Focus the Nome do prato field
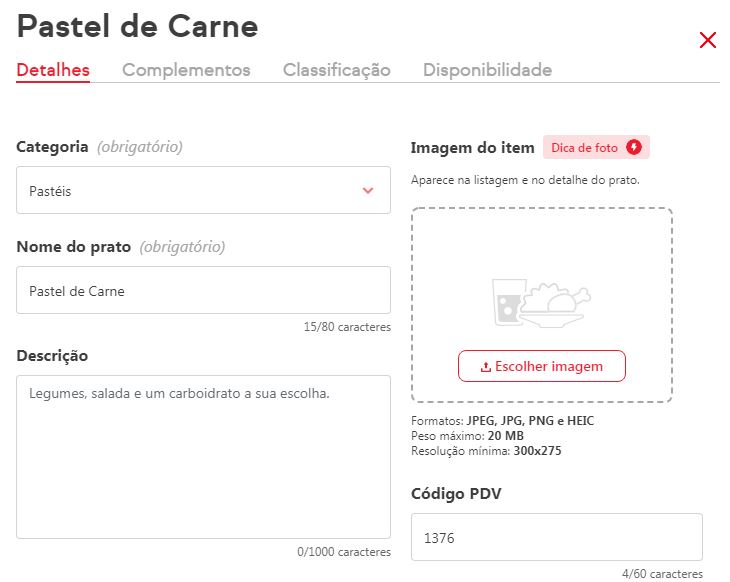The height and width of the screenshot is (582, 730). pyautogui.click(x=203, y=291)
